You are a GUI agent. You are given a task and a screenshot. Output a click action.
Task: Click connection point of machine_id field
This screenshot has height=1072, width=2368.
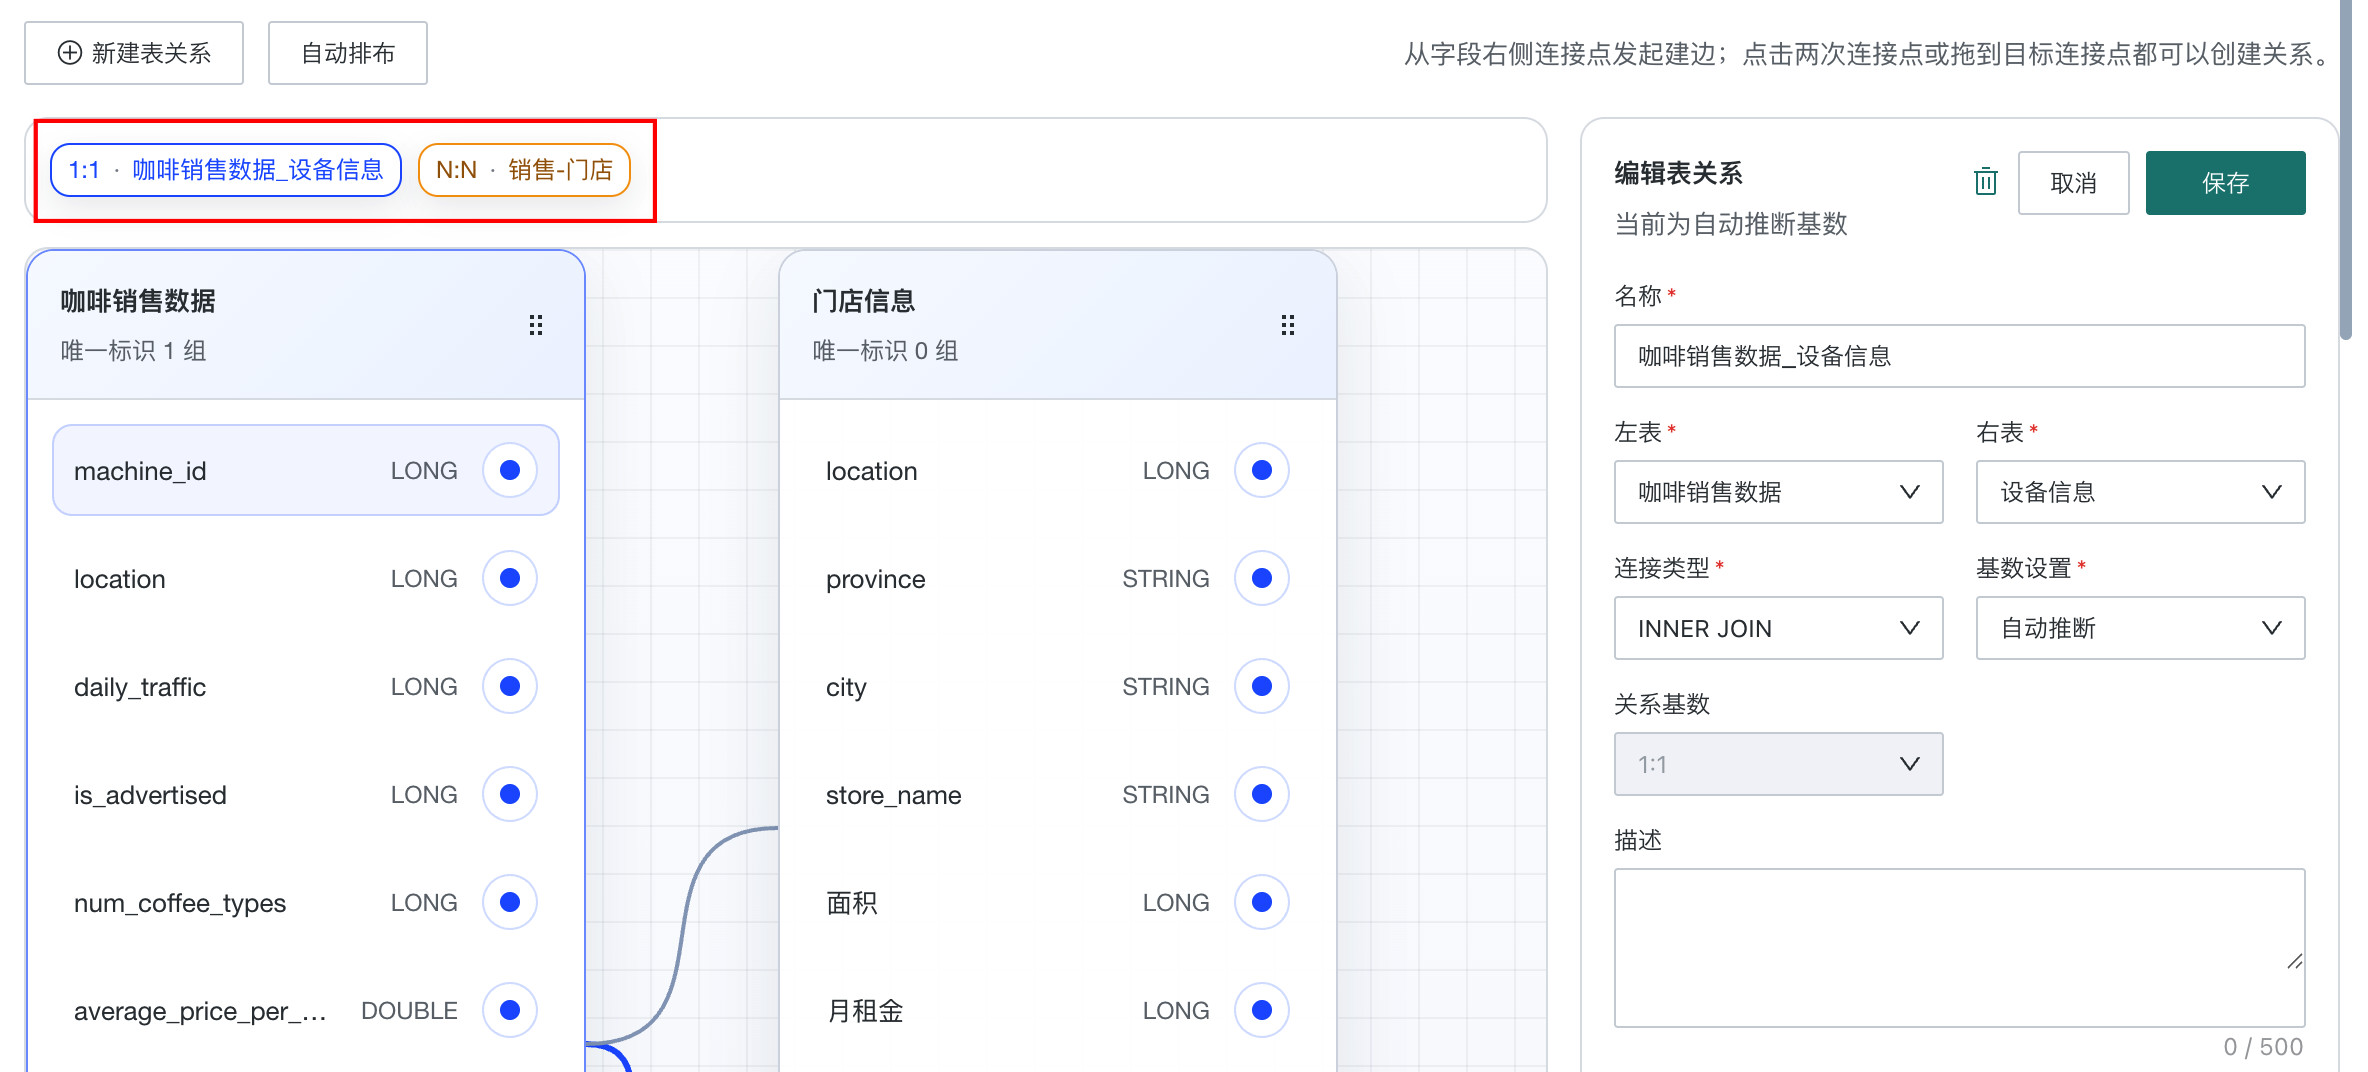[x=510, y=470]
